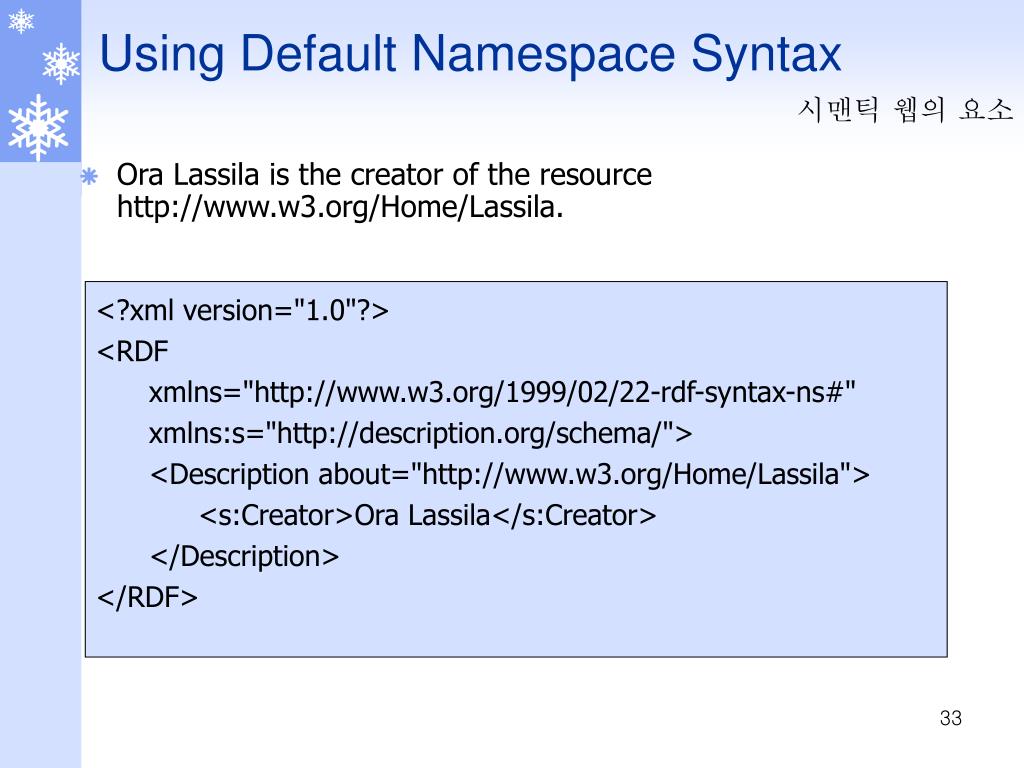Click the xmlns rdf-syntax-ns namespace line
The width and height of the screenshot is (1024, 768).
point(502,392)
